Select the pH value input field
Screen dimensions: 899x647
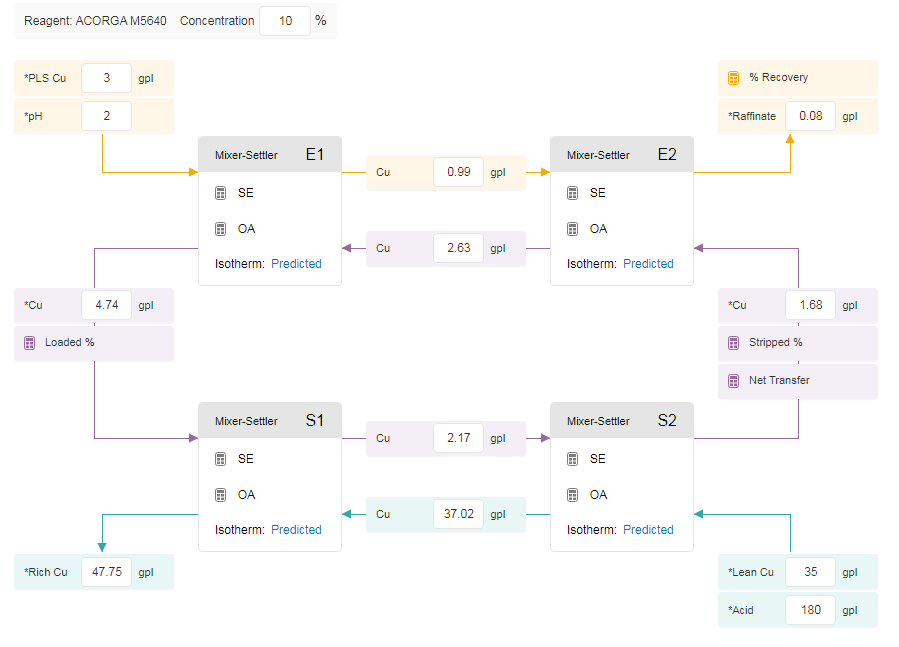(107, 116)
